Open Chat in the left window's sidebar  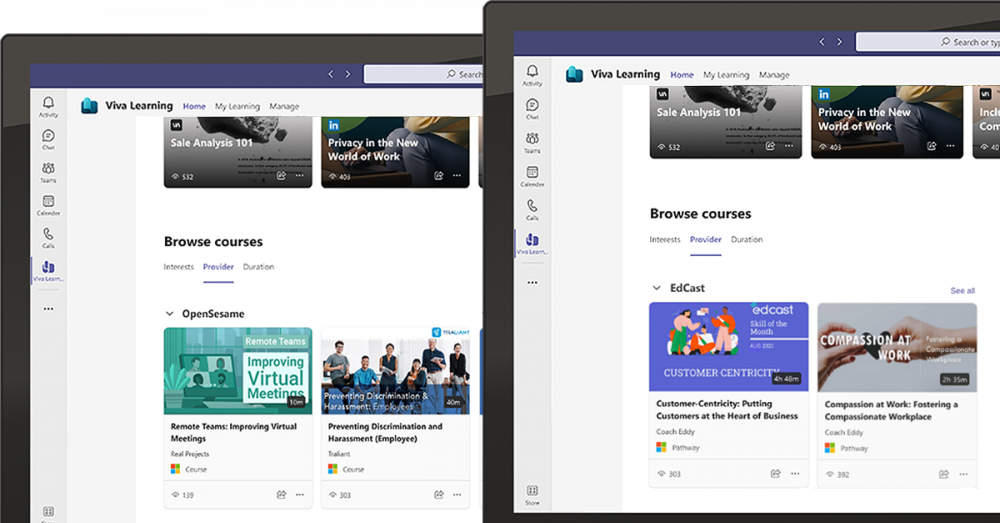48,139
